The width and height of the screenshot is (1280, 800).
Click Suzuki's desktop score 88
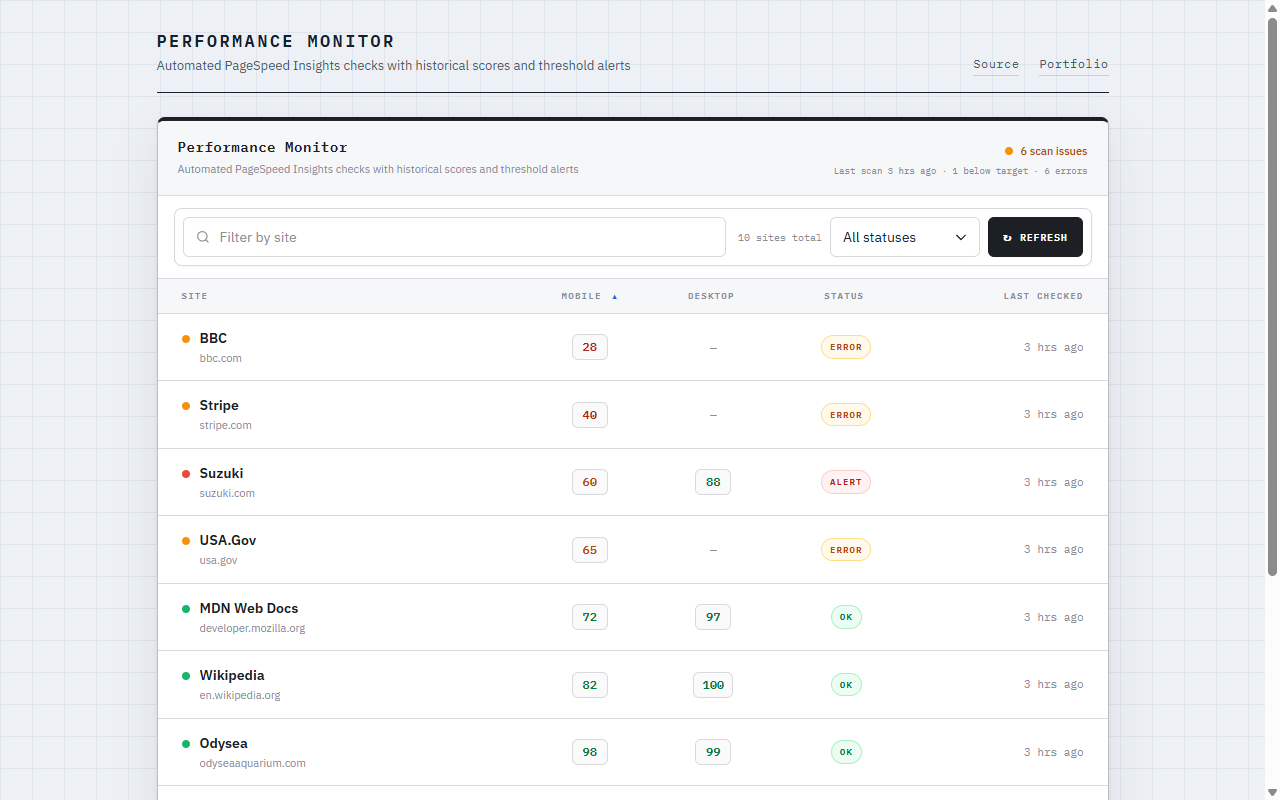pyautogui.click(x=713, y=482)
